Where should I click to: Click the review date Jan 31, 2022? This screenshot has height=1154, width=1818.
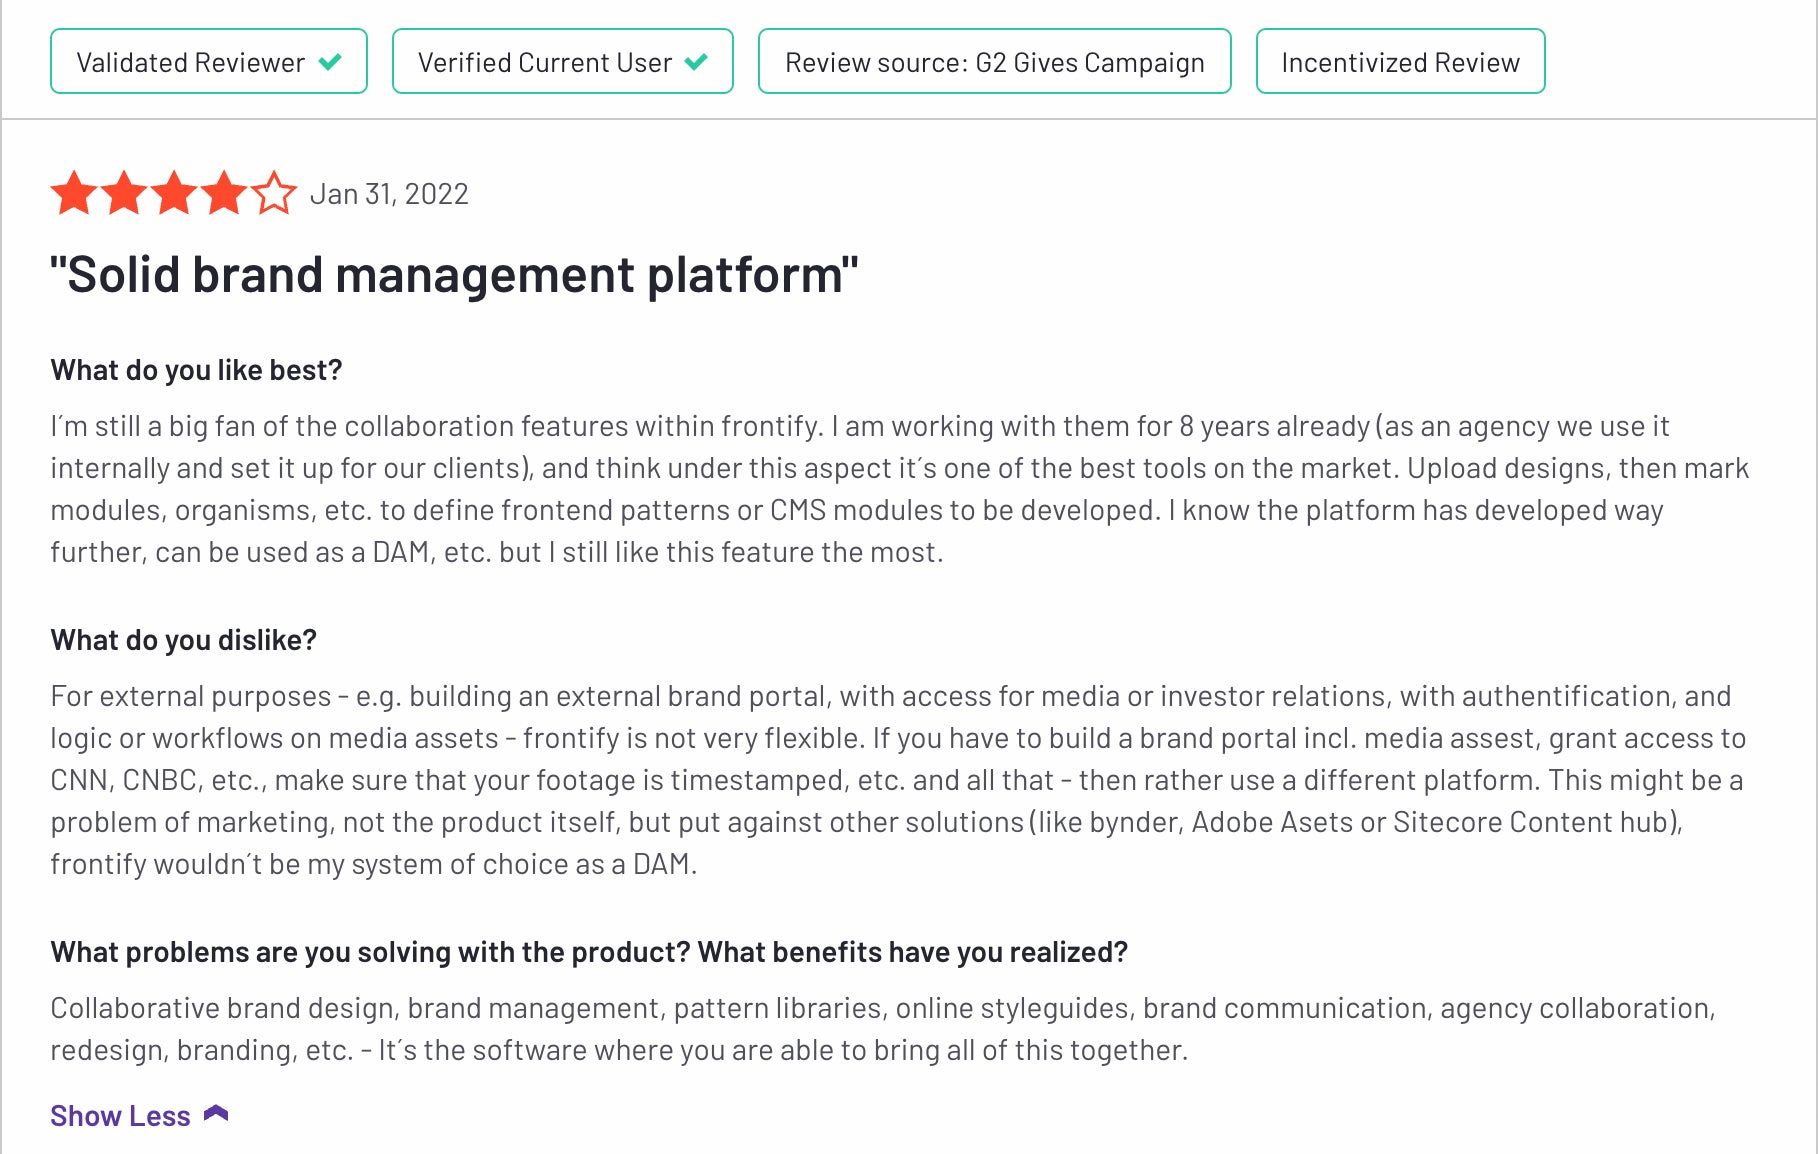(x=389, y=194)
